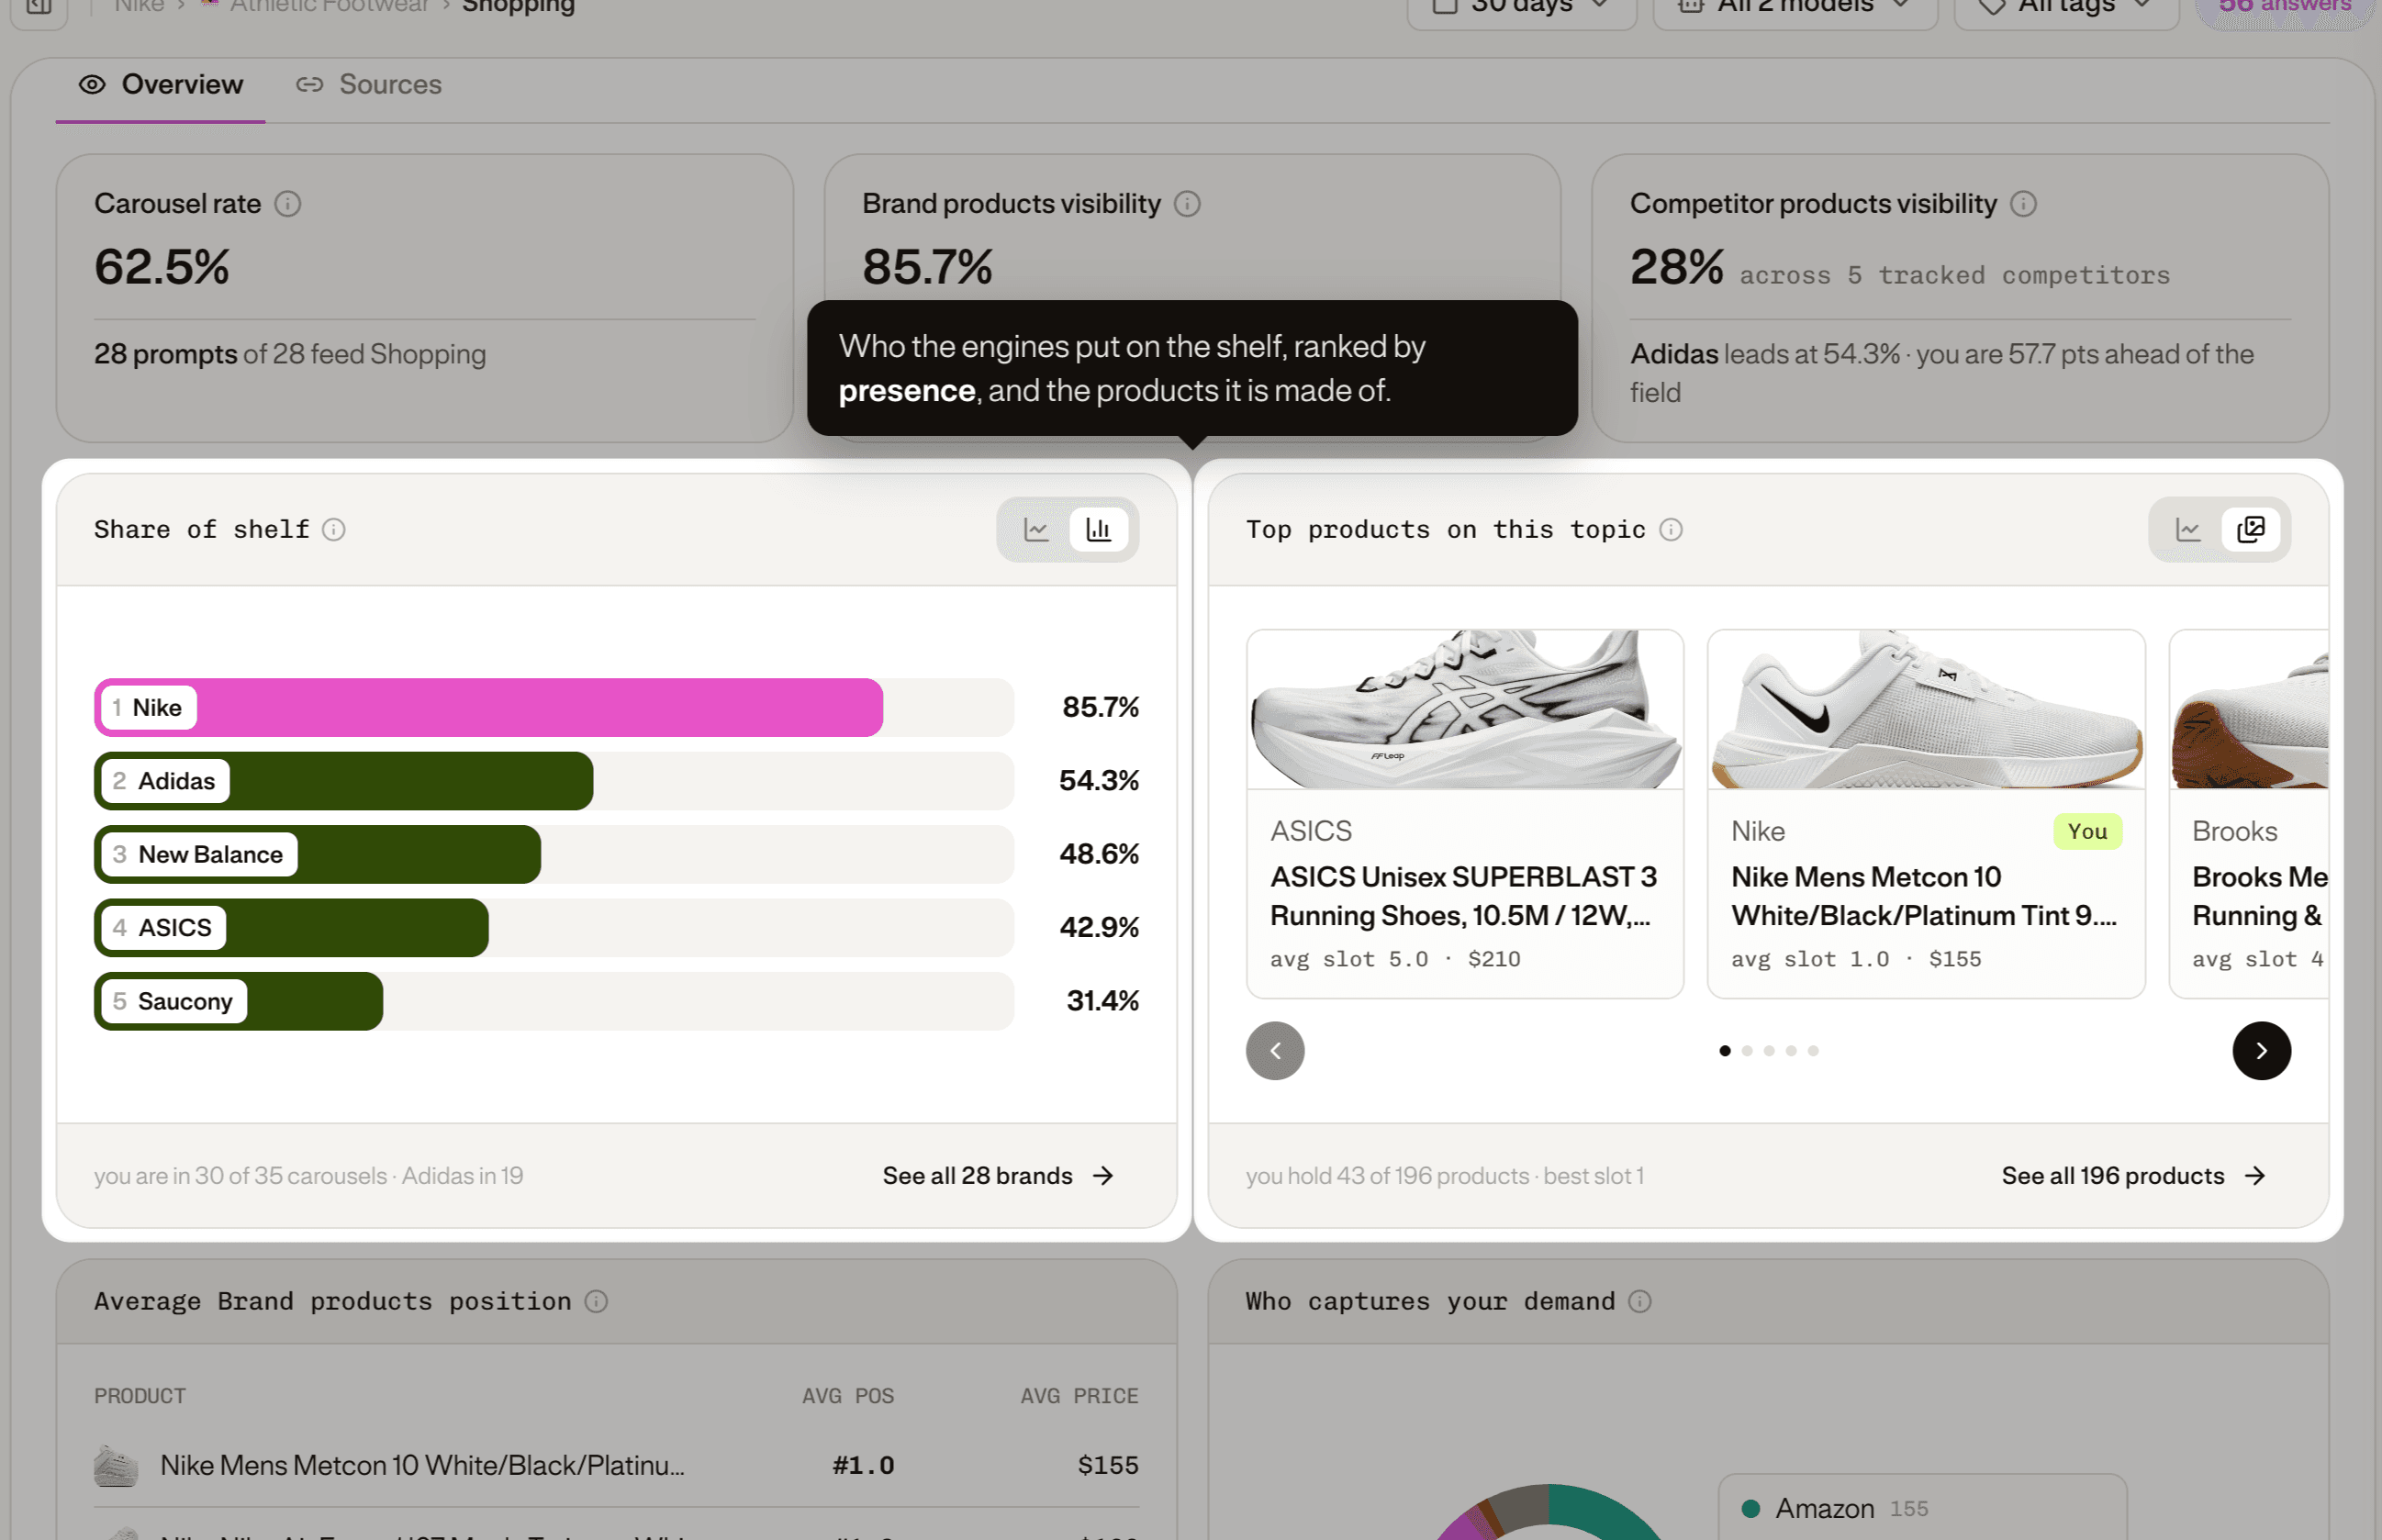Open Top products info icon

(1671, 530)
